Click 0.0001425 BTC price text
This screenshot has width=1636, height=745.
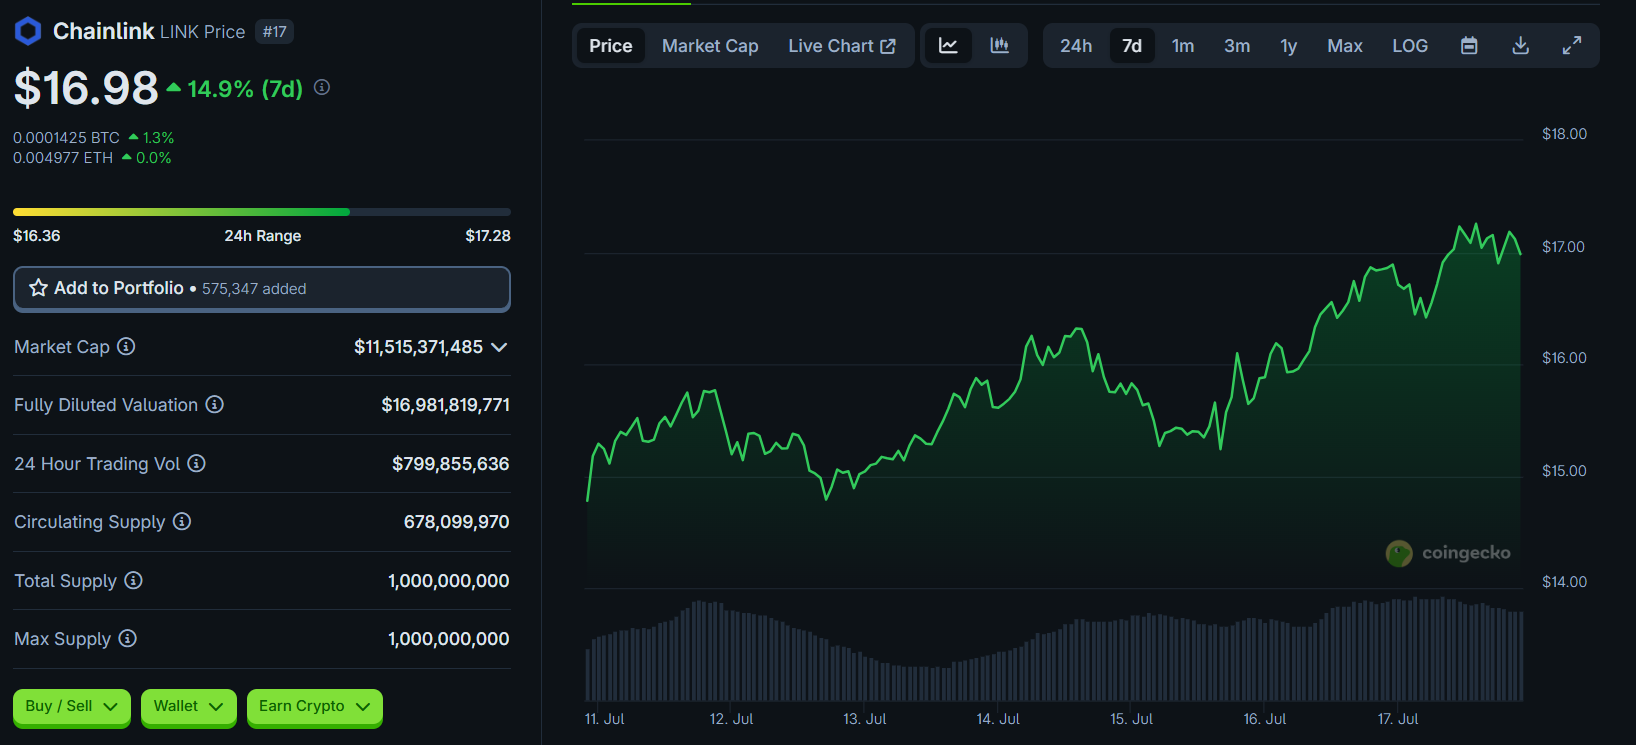click(66, 138)
